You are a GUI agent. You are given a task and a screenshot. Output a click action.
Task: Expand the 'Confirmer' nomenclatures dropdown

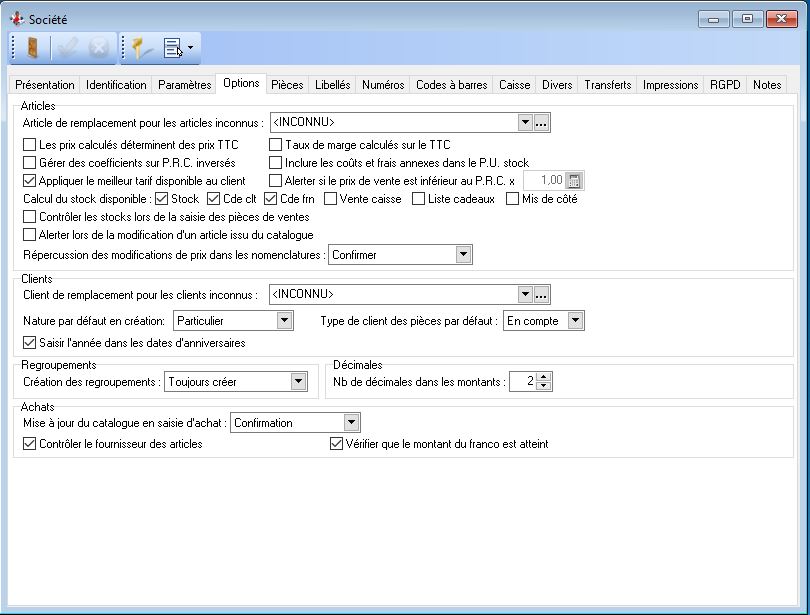point(463,255)
